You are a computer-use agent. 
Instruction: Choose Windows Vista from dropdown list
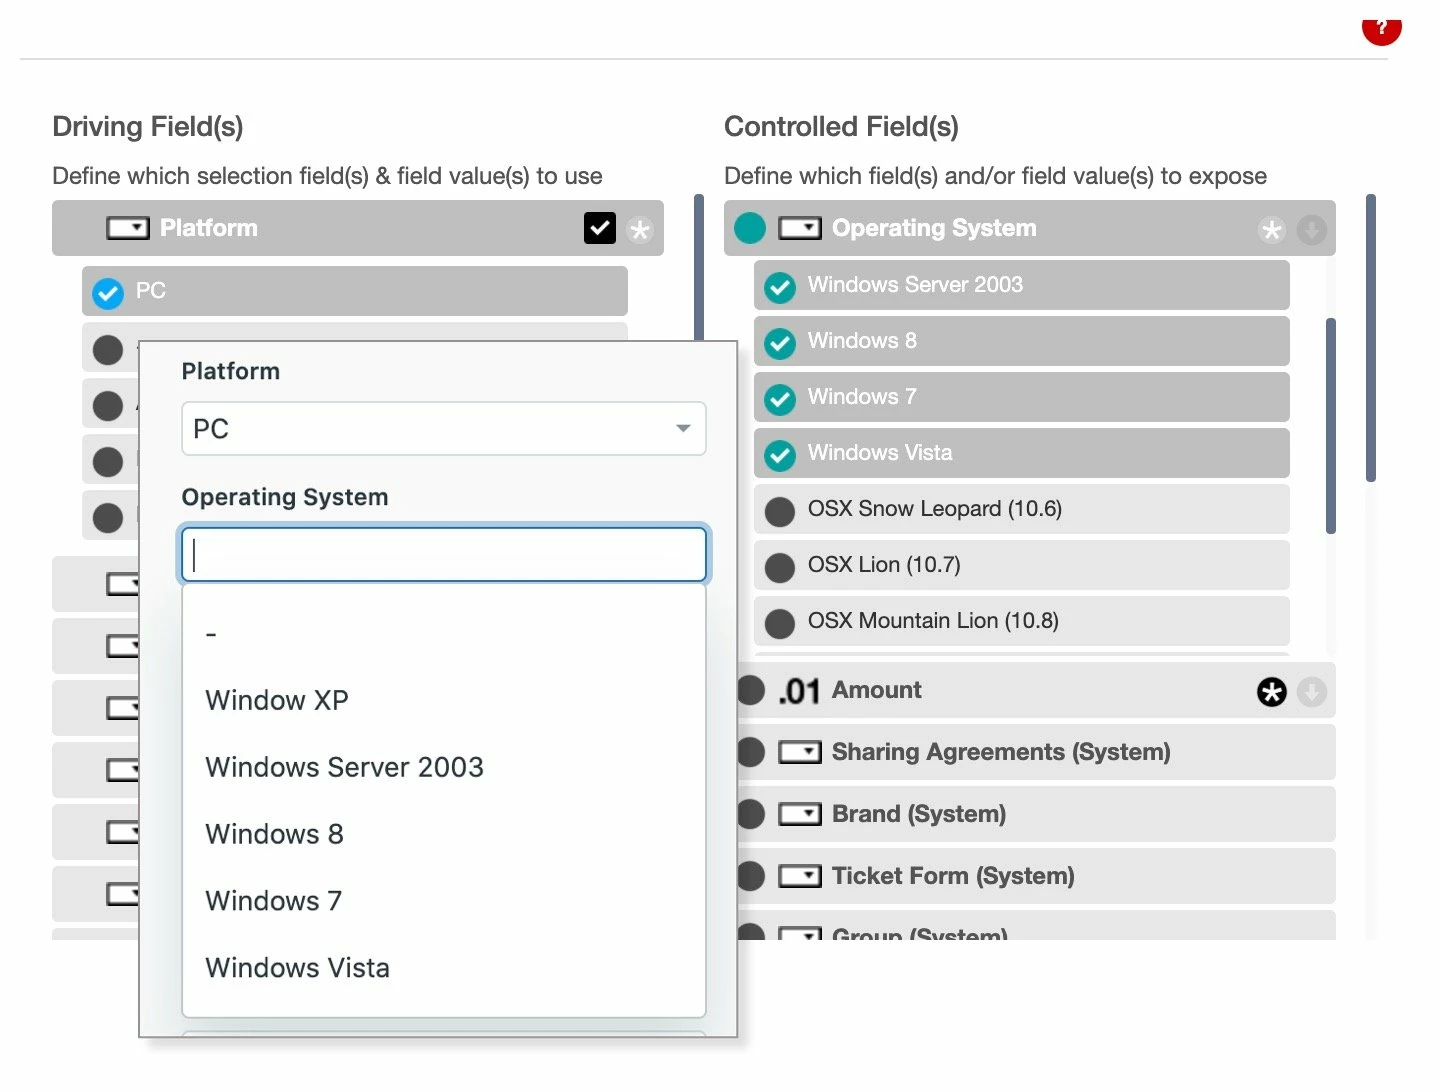[x=444, y=968]
